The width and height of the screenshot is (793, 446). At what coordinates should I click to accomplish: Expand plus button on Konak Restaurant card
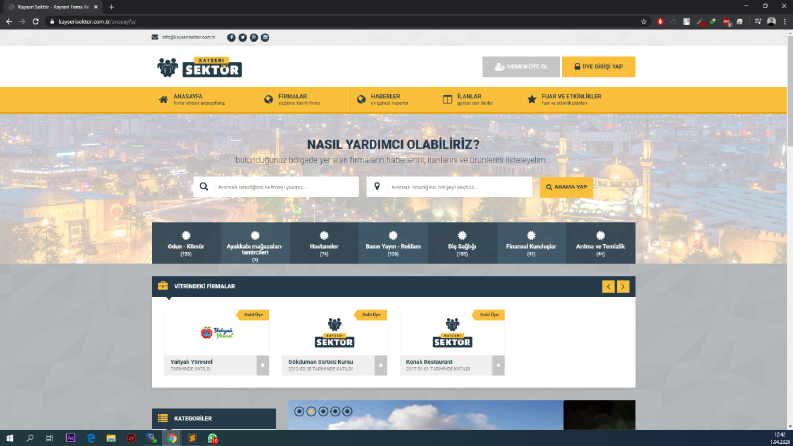point(498,365)
